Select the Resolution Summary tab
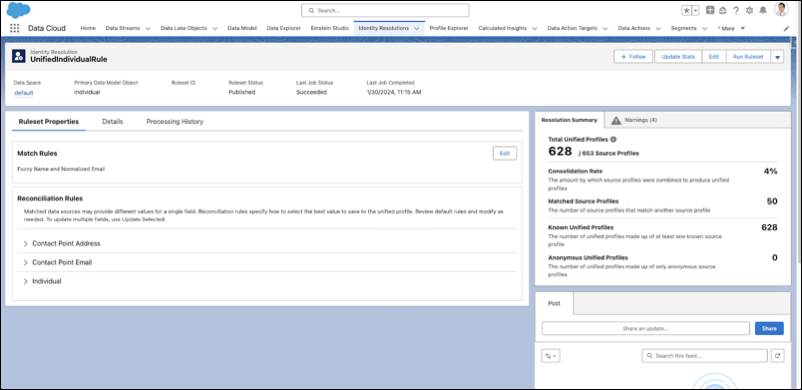 pos(569,120)
